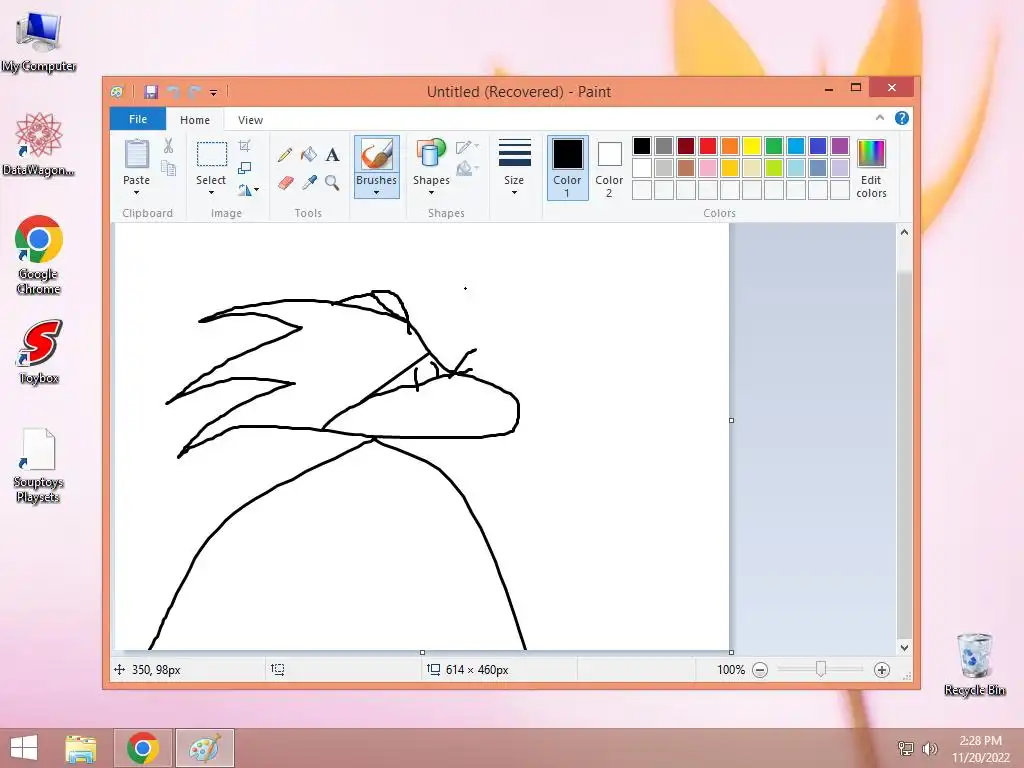1024x768 pixels.
Task: Pick the orange color swatch
Action: click(730, 146)
